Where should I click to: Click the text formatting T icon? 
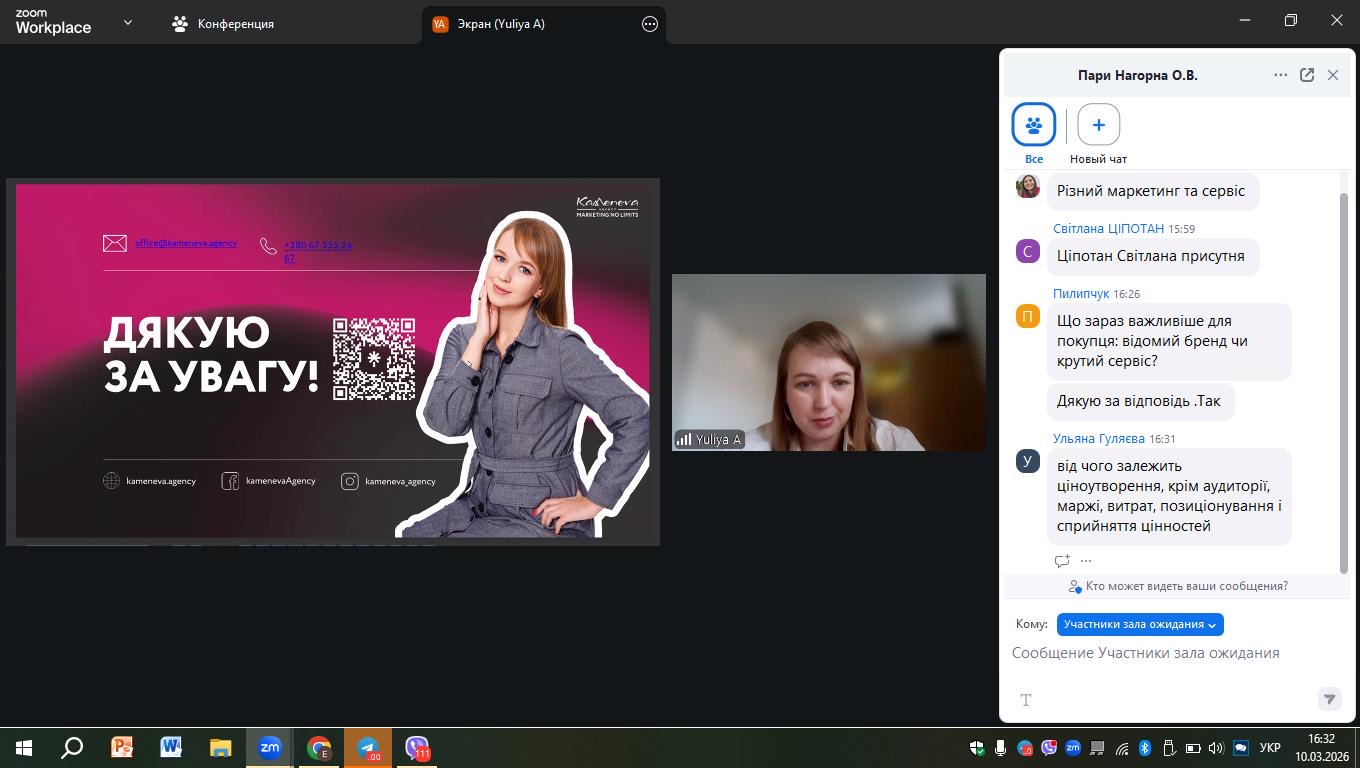(1025, 700)
